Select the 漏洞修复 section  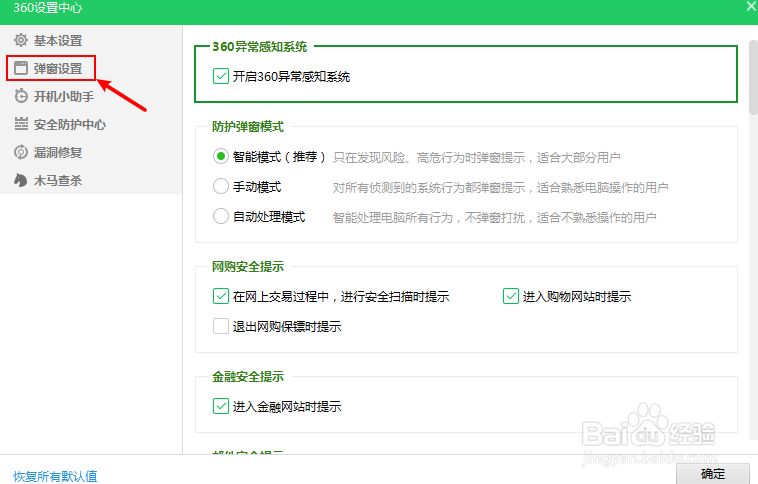58,153
